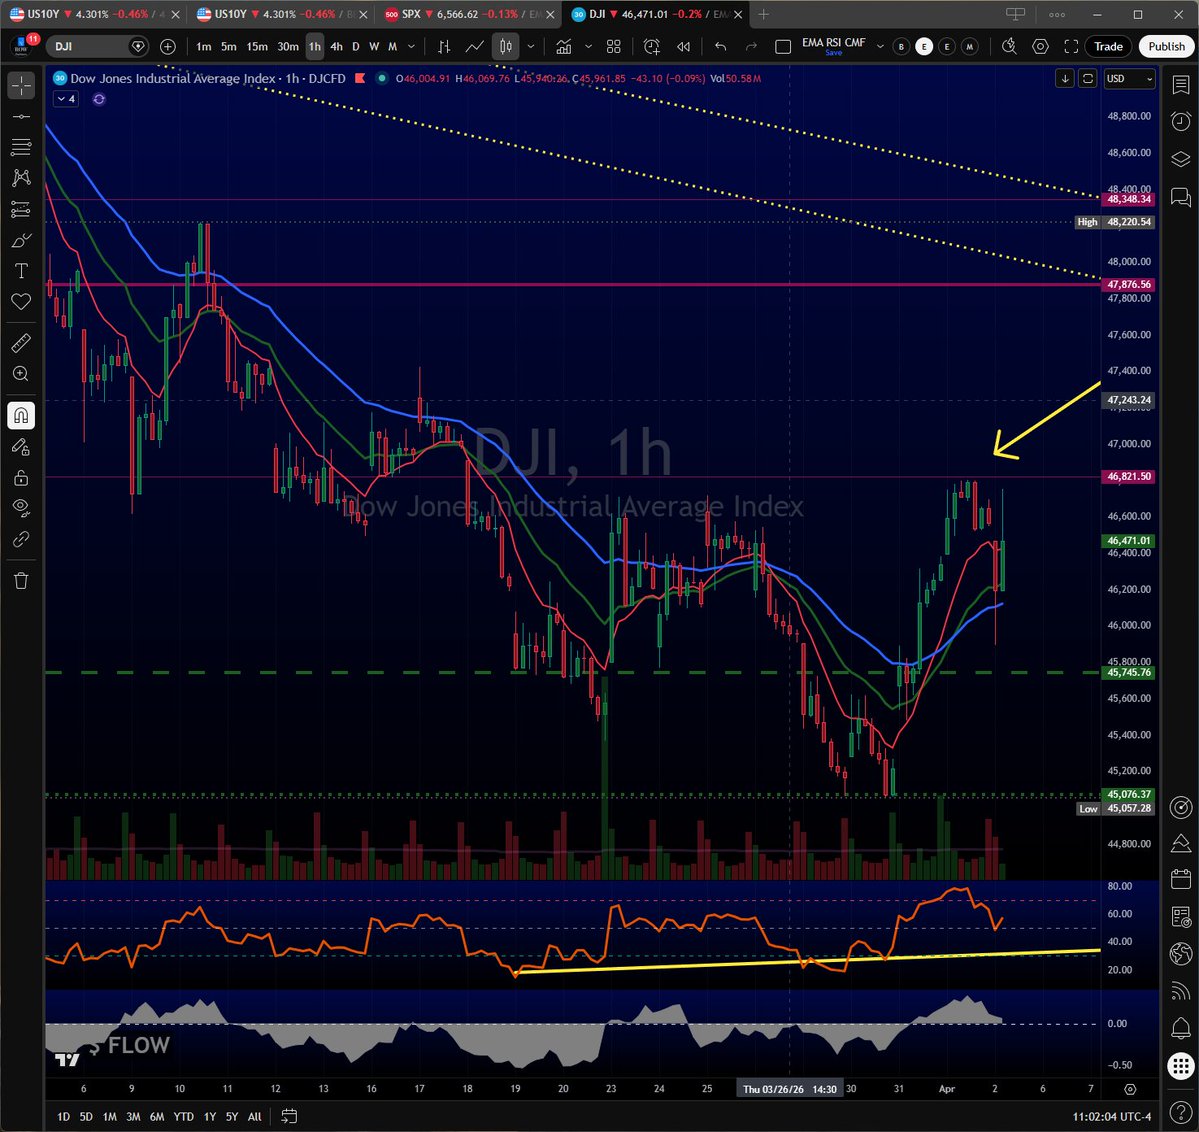This screenshot has height=1132, width=1199.
Task: Open the heart icons tool
Action: (21, 302)
